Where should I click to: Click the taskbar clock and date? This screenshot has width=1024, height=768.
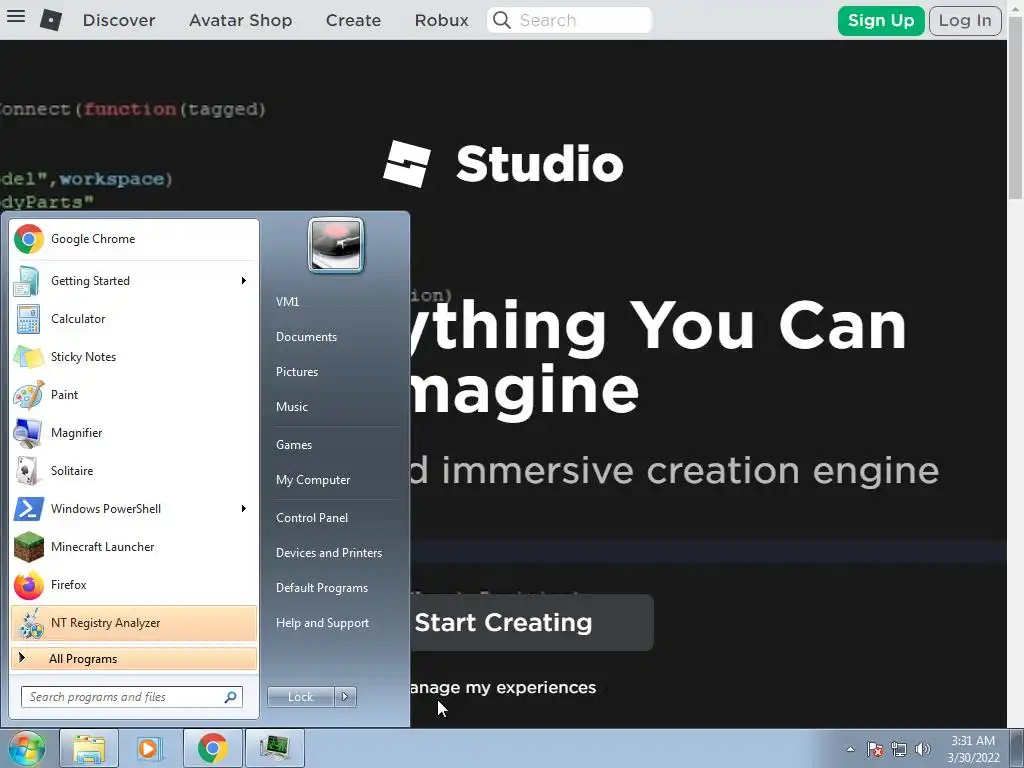point(973,749)
